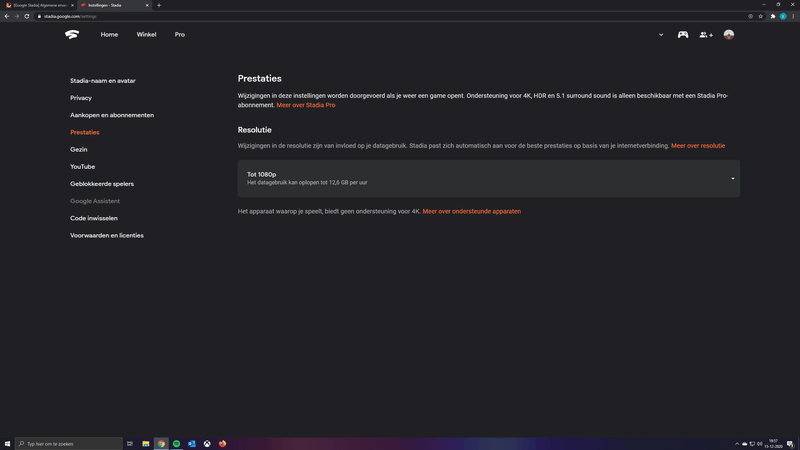
Task: Open the add friends icon
Action: click(x=706, y=35)
